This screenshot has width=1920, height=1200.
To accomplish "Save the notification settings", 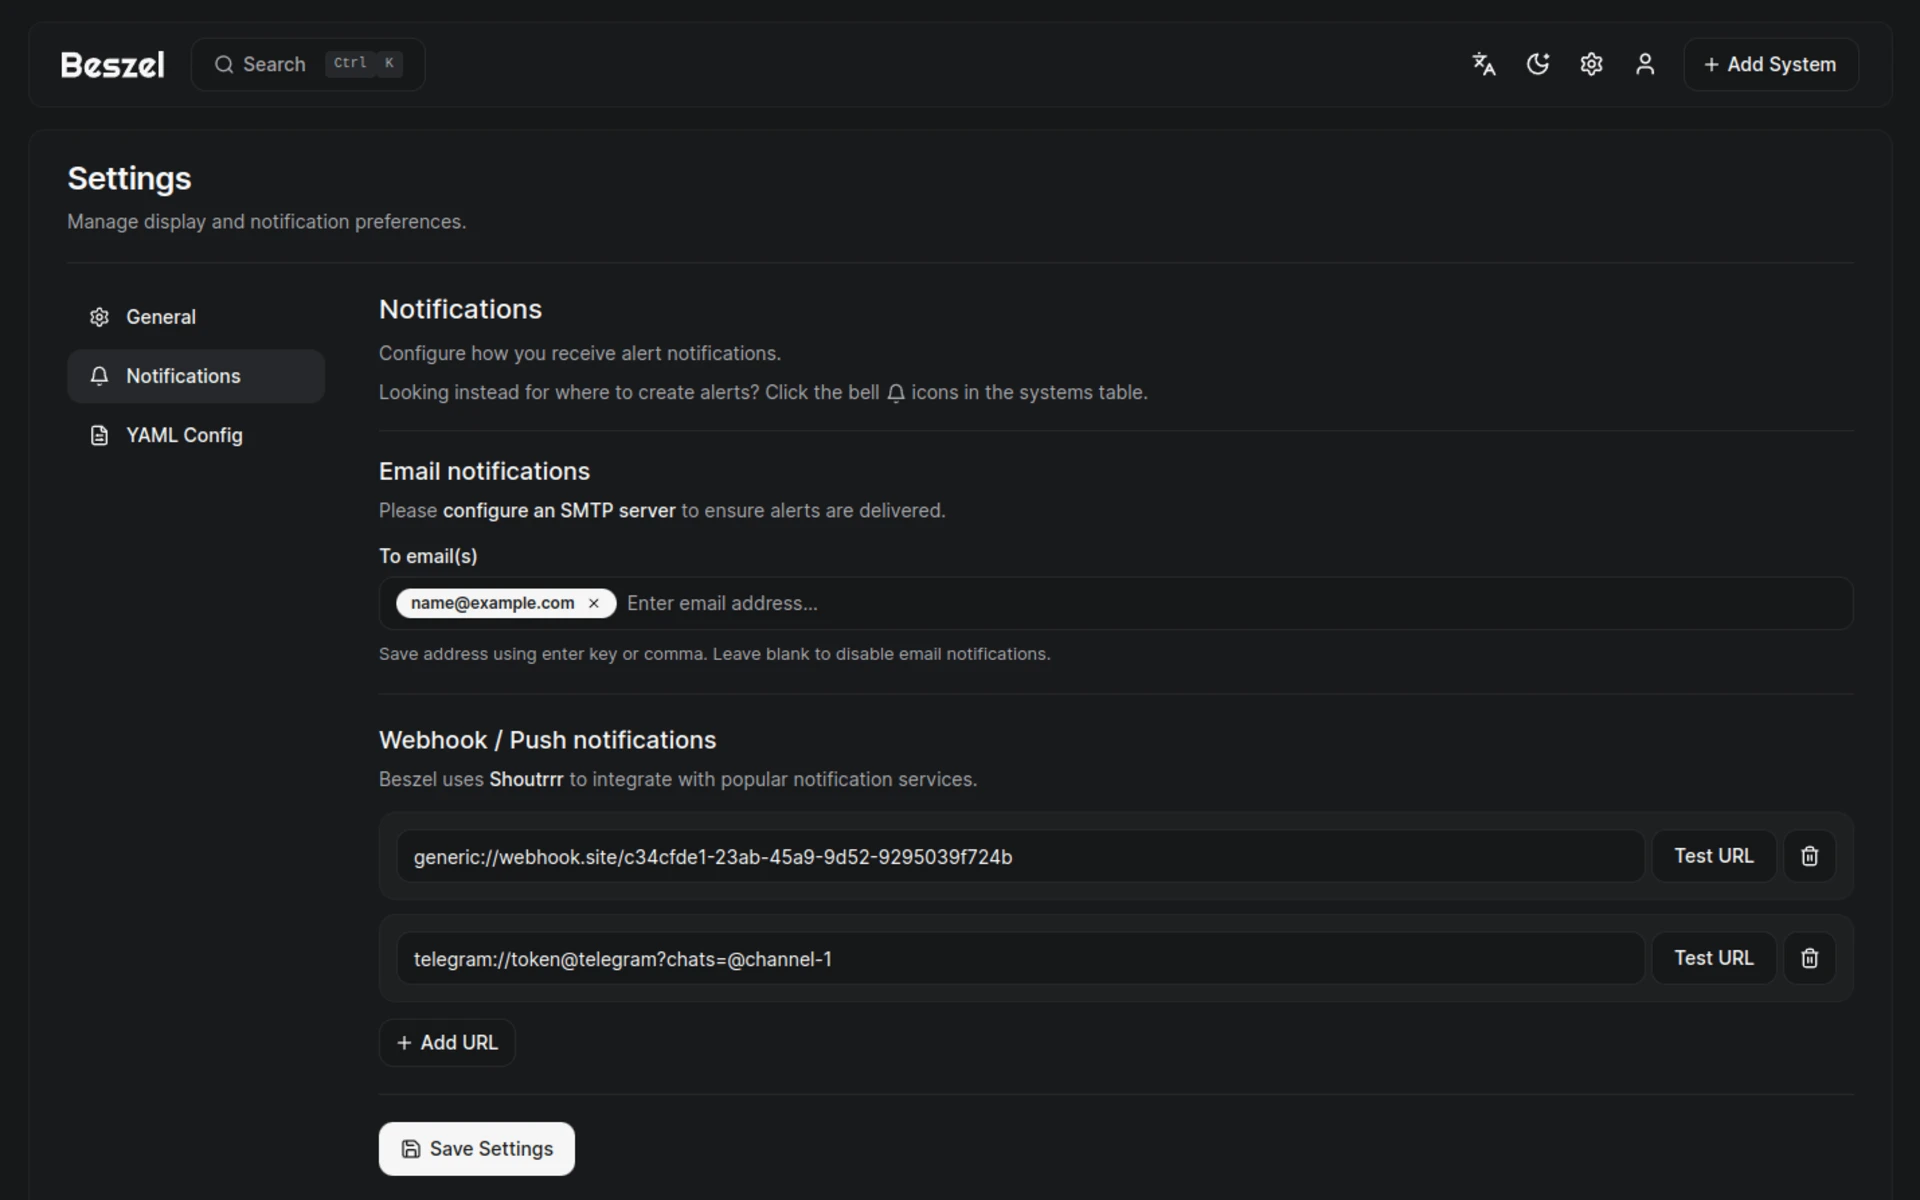I will [x=477, y=1148].
